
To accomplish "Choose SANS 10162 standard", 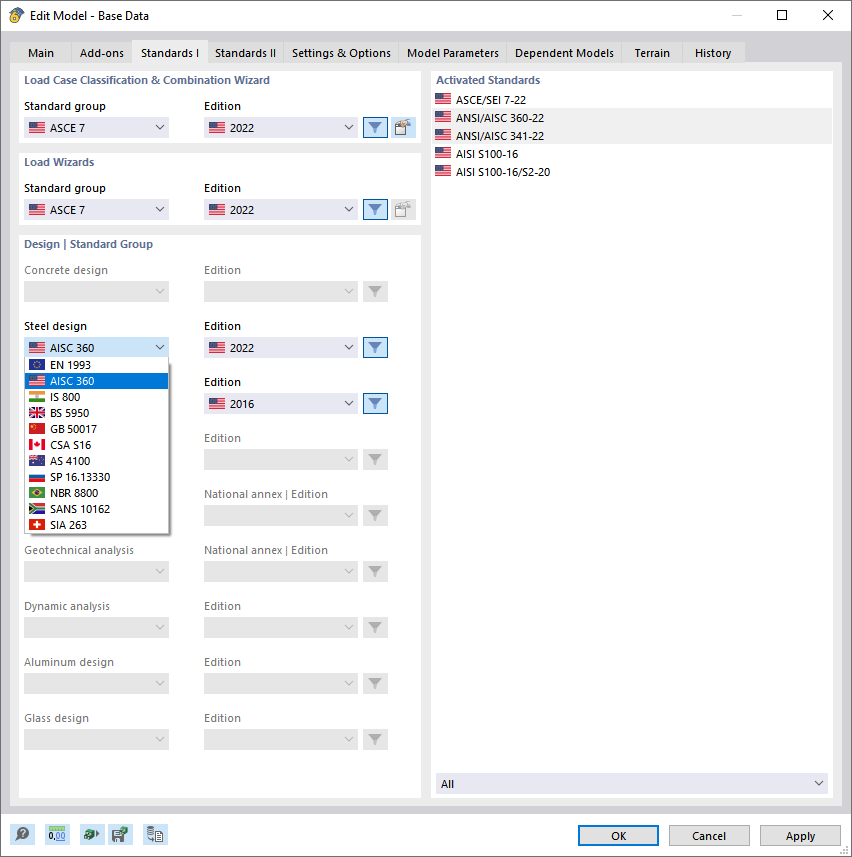I will (x=97, y=509).
